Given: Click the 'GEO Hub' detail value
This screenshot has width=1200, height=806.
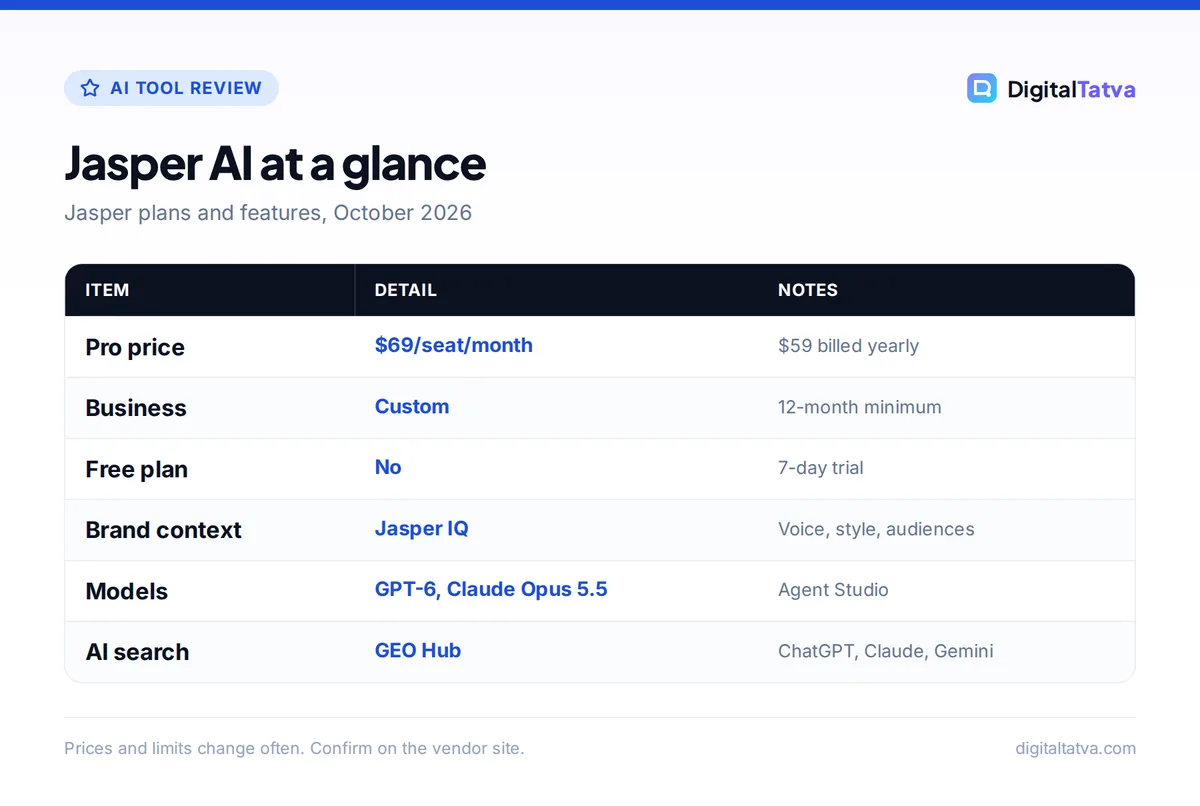Looking at the screenshot, I should click(418, 650).
